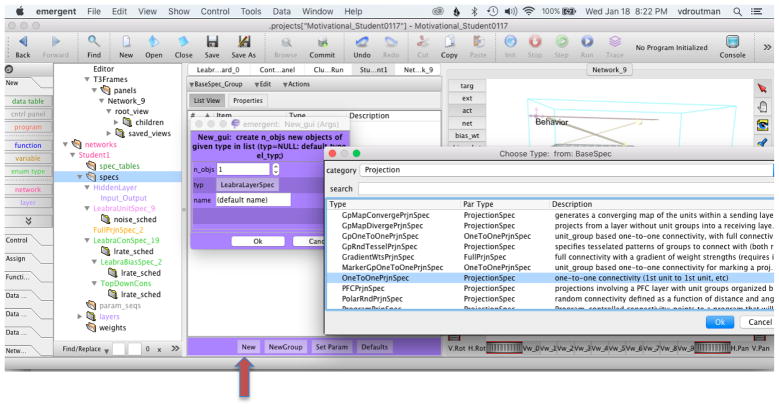This screenshot has height=409, width=779.
Task: Click the Save icon in toolbar
Action: point(212,42)
